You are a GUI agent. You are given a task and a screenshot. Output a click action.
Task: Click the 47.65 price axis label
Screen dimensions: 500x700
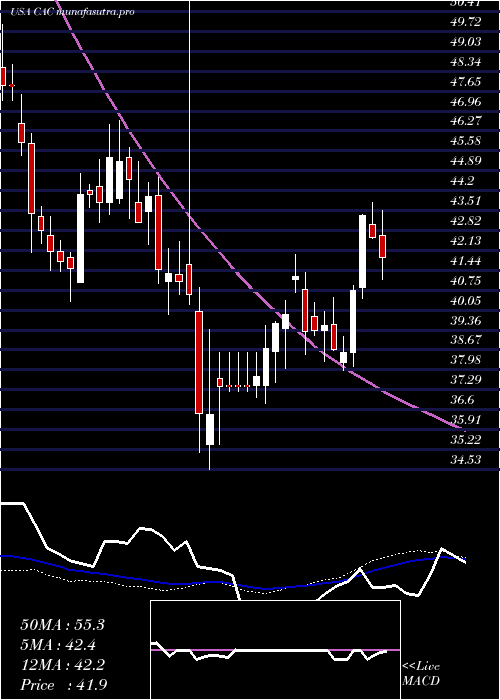tap(466, 82)
